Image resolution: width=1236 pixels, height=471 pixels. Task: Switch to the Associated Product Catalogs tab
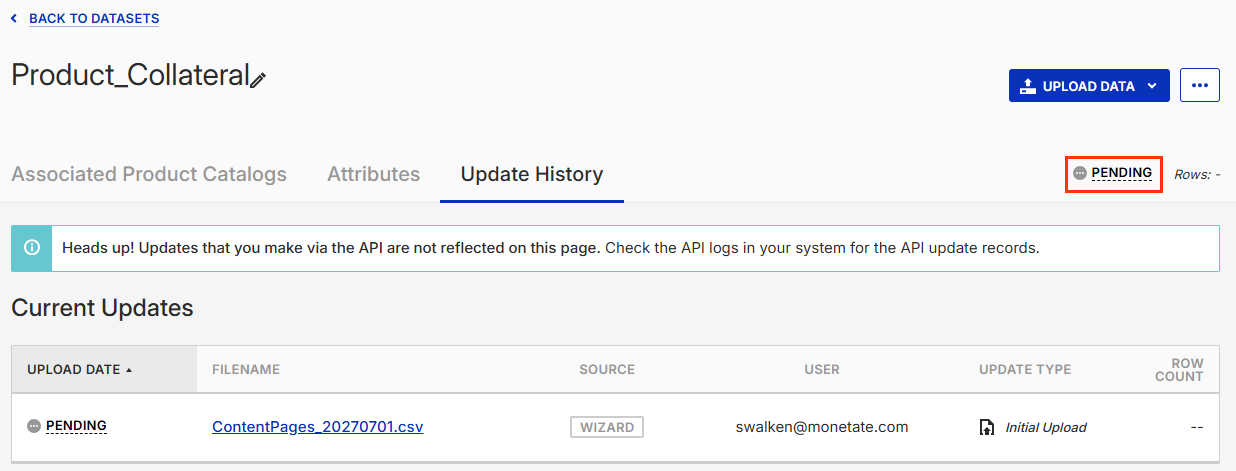(149, 174)
